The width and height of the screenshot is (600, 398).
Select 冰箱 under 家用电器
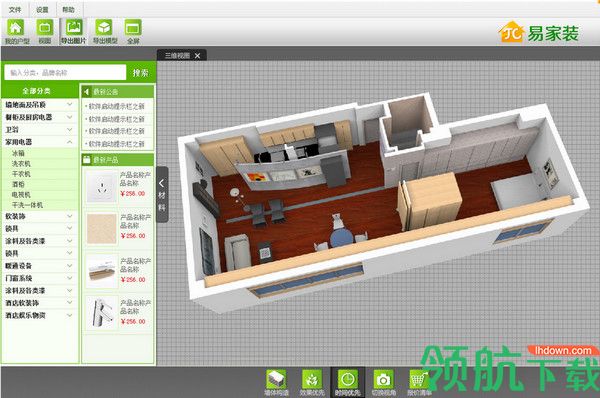coord(18,153)
